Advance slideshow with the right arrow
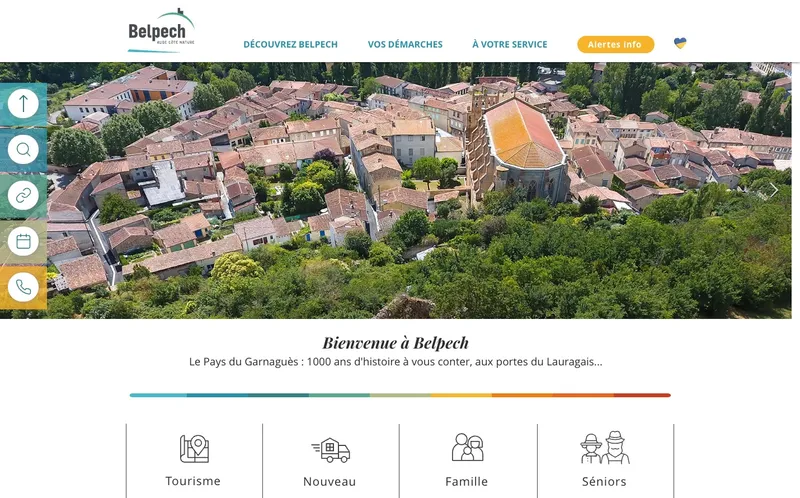Screen dimensions: 800x498 click(773, 190)
